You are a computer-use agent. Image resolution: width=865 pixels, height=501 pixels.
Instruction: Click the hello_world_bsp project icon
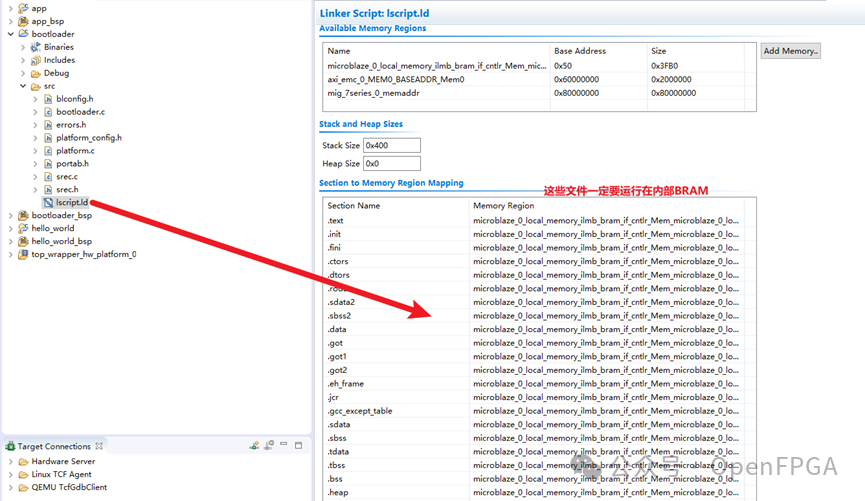click(x=23, y=241)
